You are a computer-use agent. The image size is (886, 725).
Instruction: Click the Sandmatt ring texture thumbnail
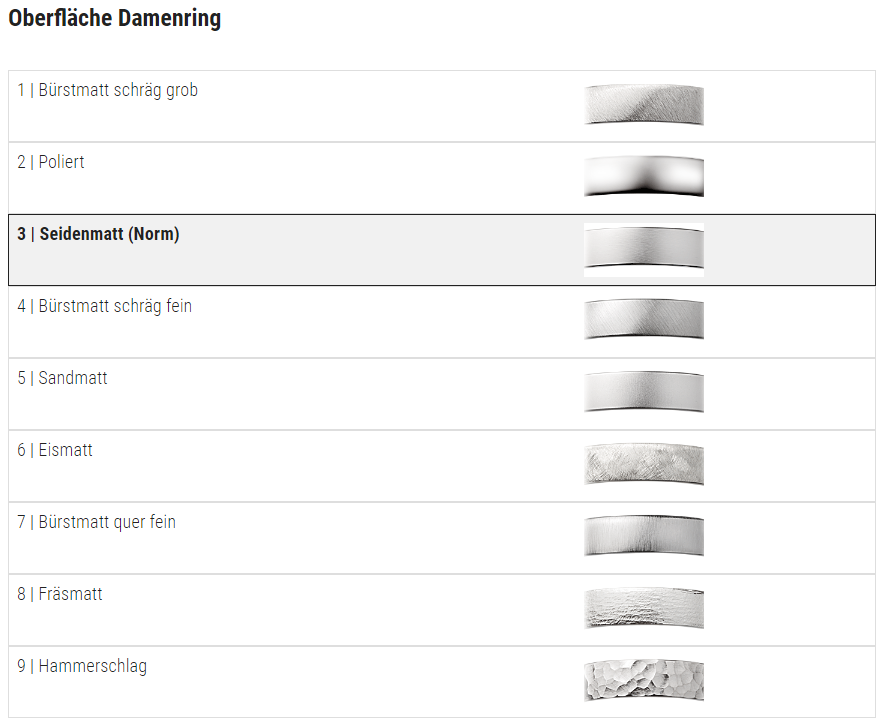coord(644,393)
